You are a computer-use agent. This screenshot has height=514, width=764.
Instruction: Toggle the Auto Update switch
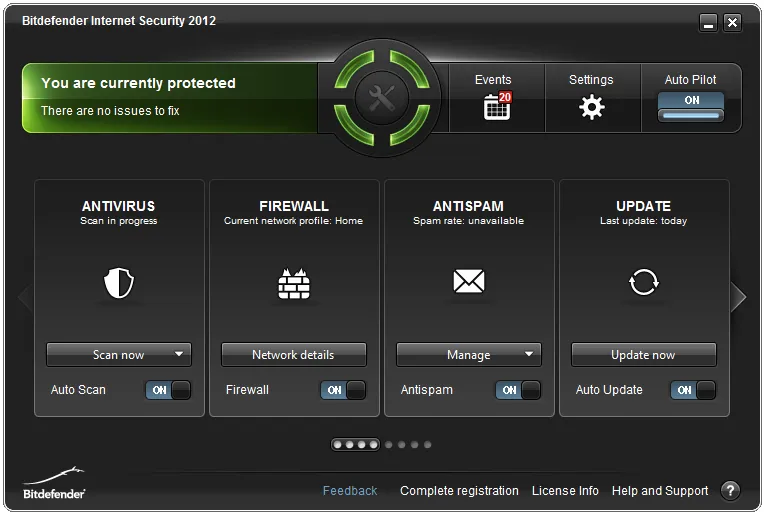pyautogui.click(x=693, y=390)
